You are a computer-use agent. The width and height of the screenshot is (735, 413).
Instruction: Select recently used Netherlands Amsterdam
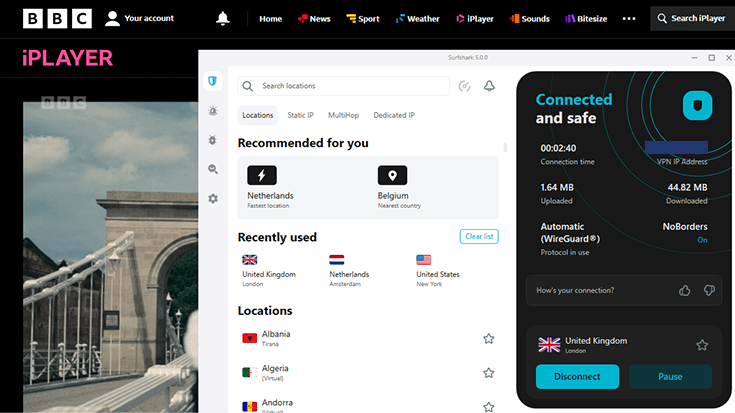point(349,270)
